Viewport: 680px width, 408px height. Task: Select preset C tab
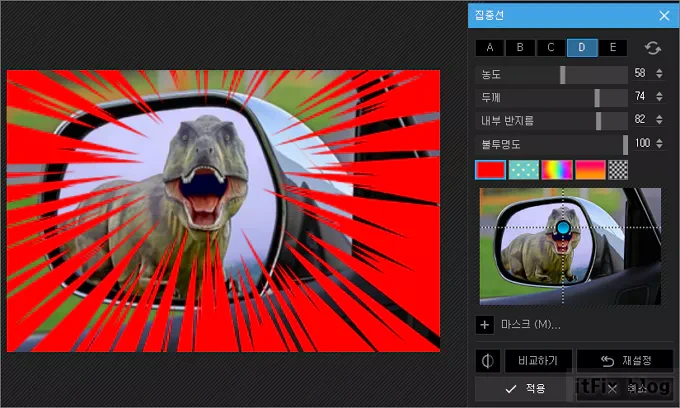[x=551, y=48]
